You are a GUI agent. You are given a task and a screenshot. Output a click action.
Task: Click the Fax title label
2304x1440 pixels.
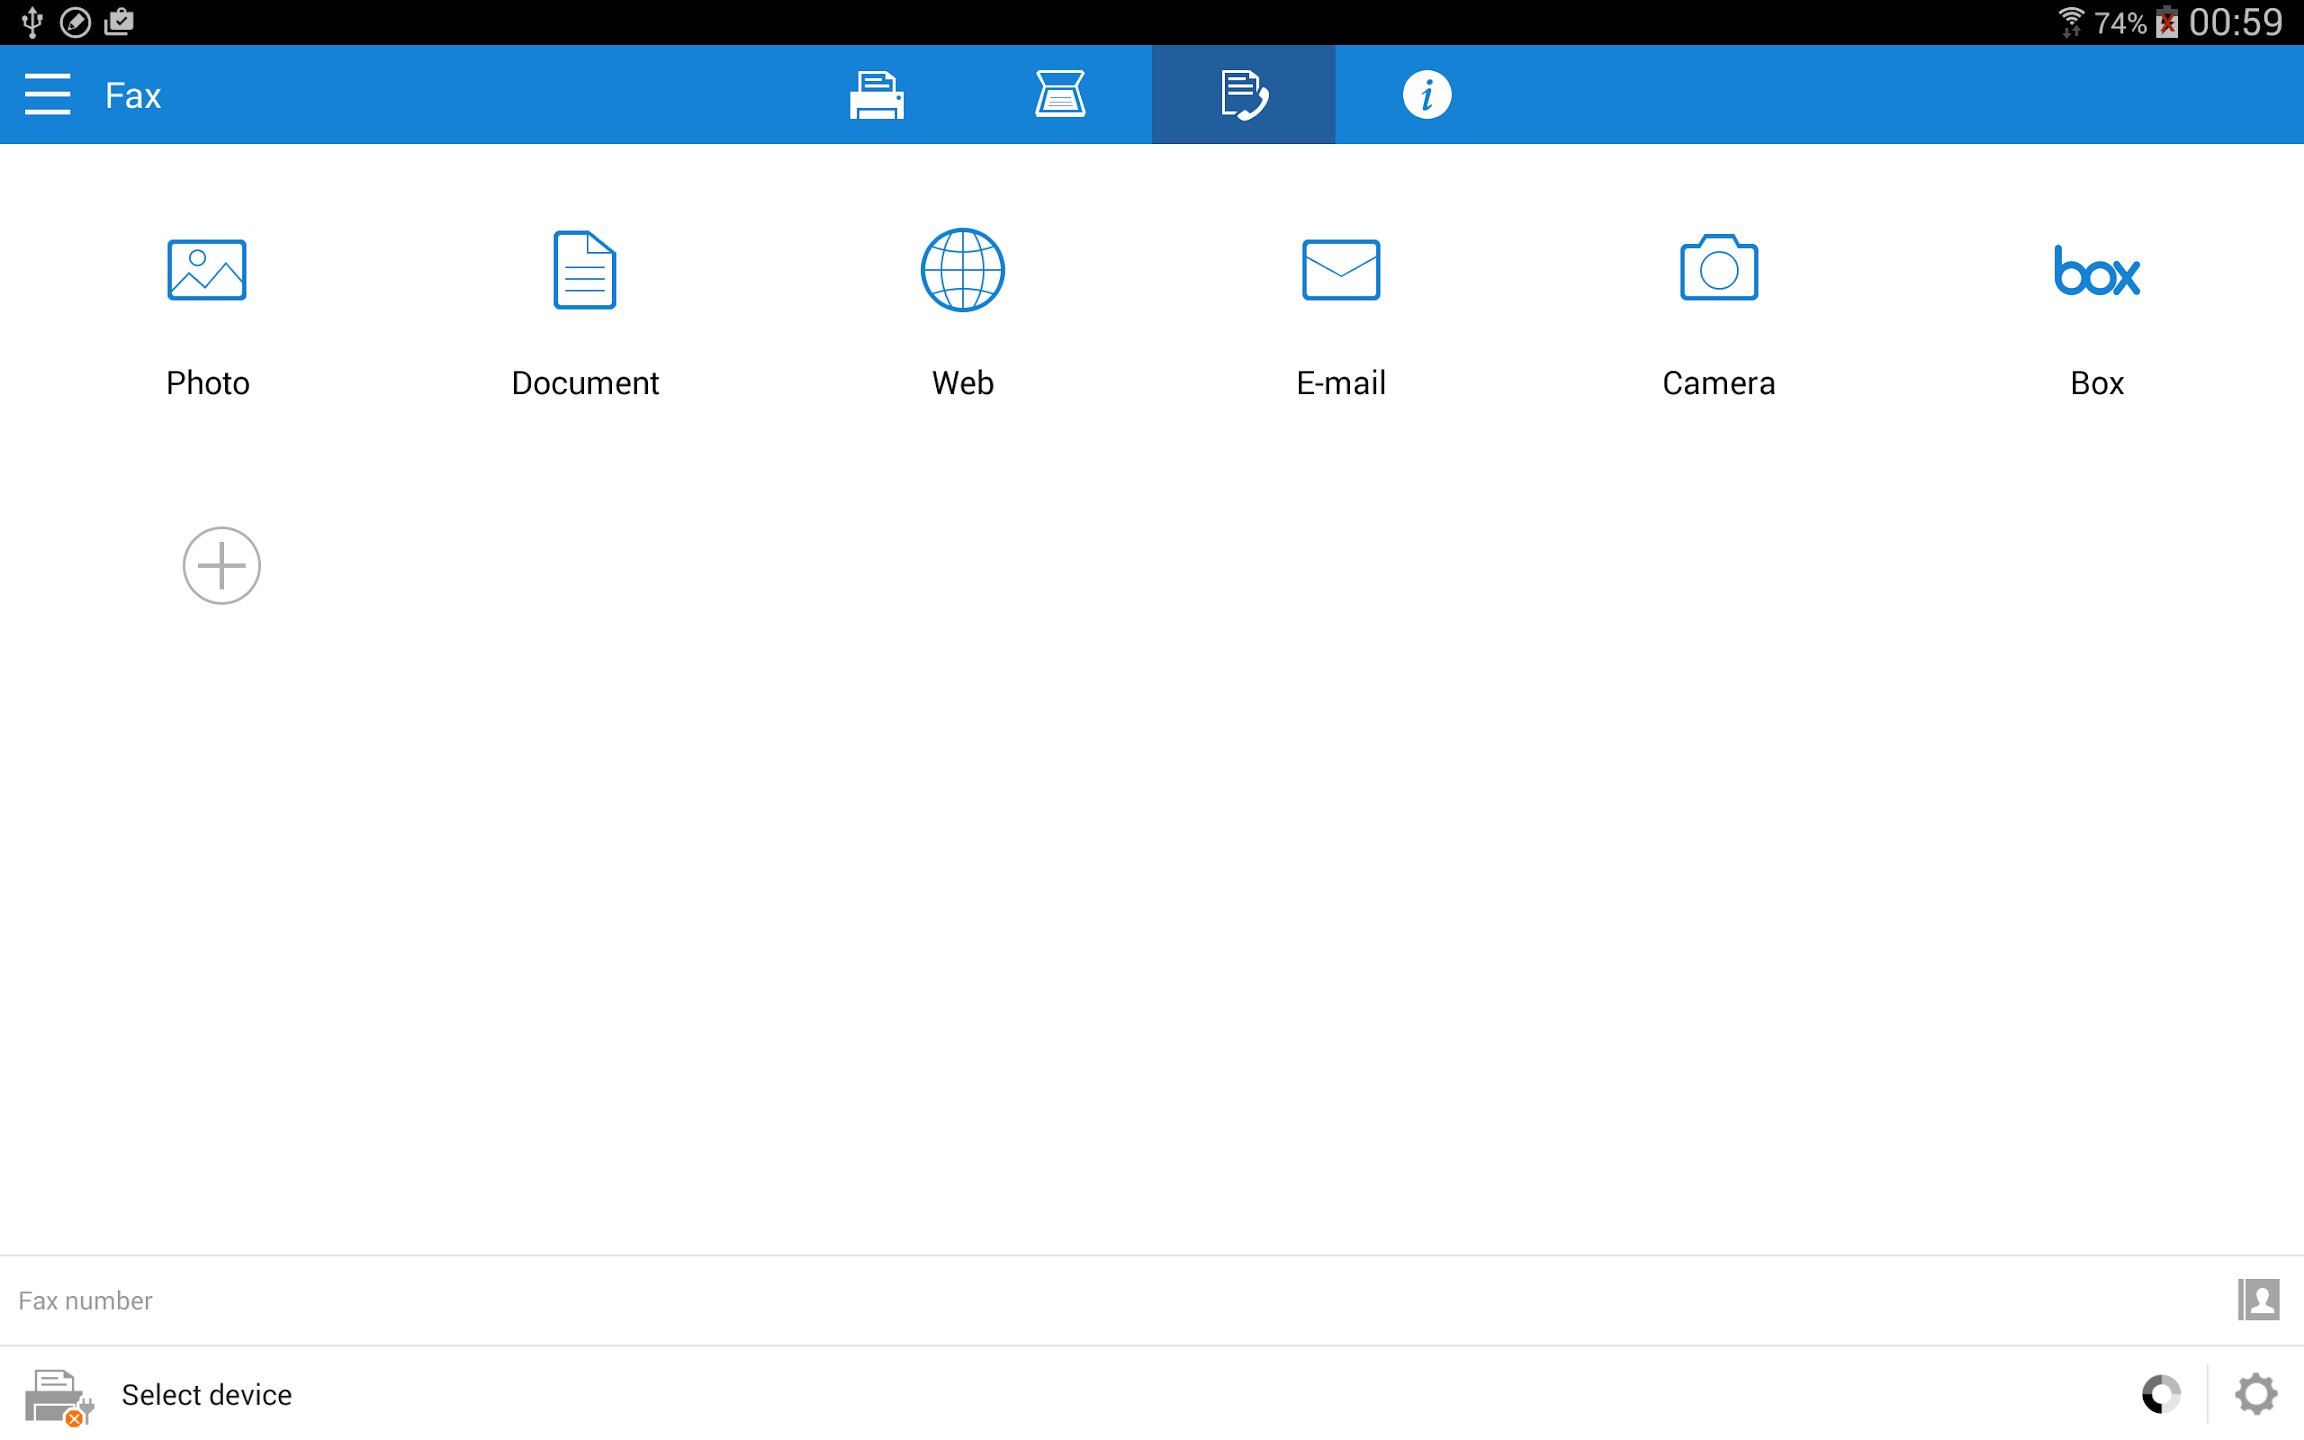pos(133,96)
